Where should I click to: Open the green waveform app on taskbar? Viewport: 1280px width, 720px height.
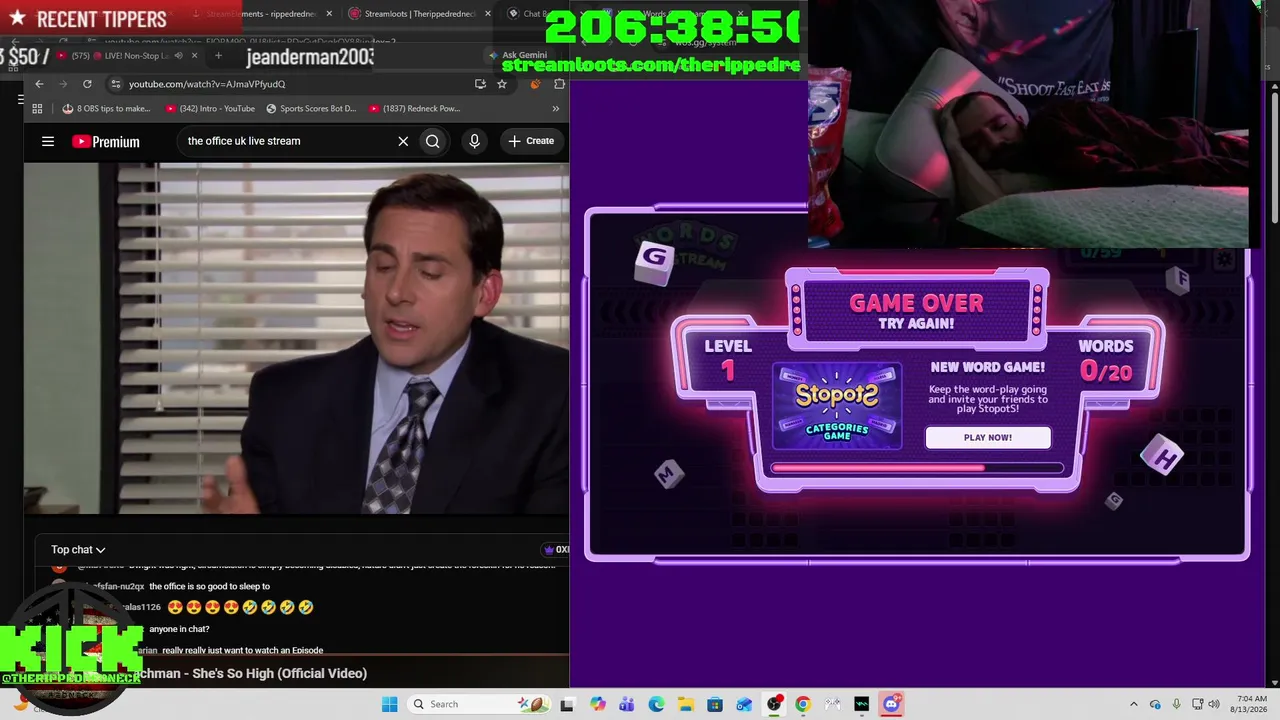coord(862,704)
